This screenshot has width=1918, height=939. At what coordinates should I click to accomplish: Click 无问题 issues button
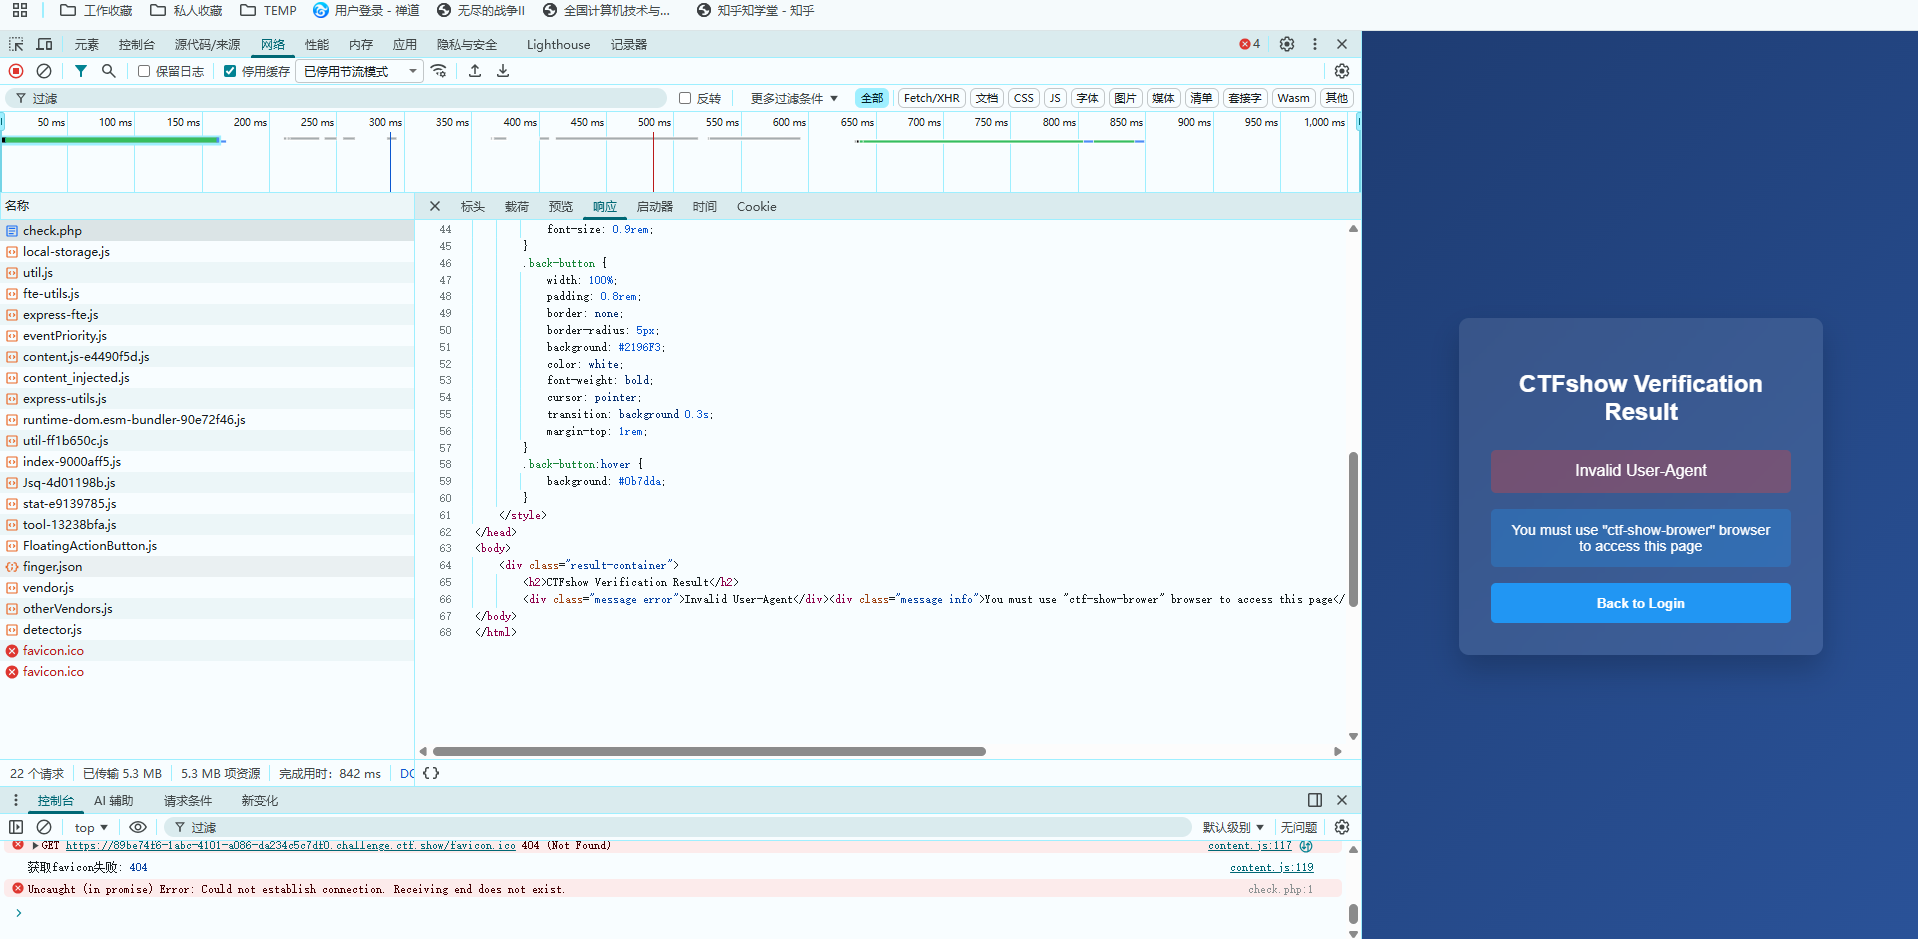pyautogui.click(x=1299, y=827)
